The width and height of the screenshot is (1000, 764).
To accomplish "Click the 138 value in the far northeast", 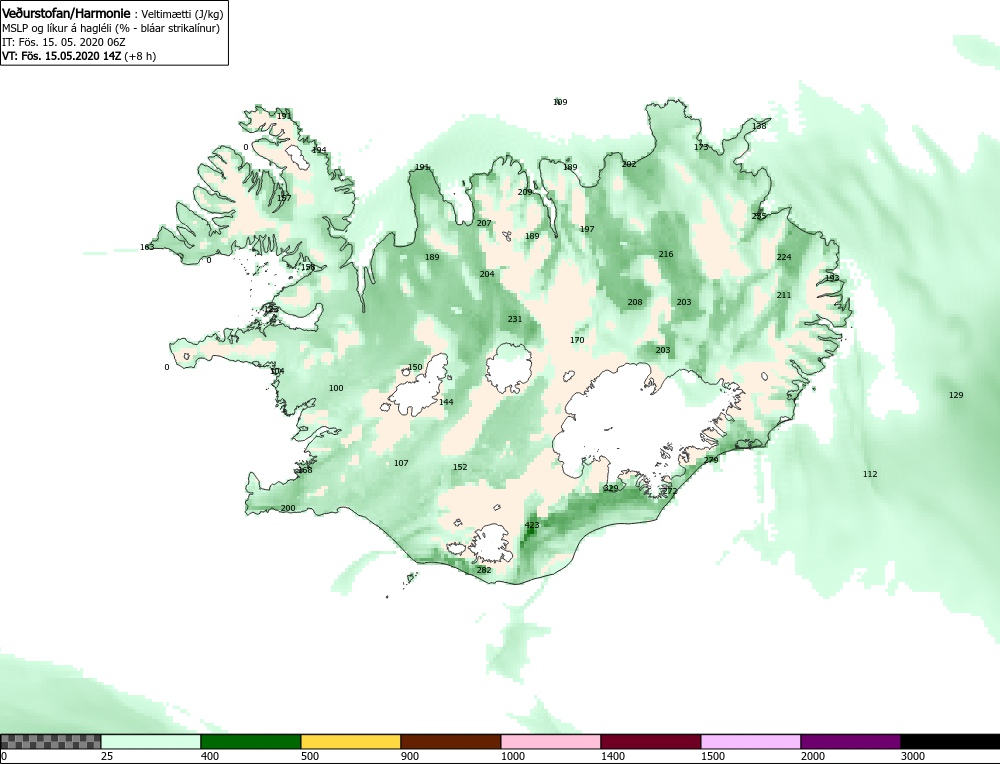I will point(759,126).
